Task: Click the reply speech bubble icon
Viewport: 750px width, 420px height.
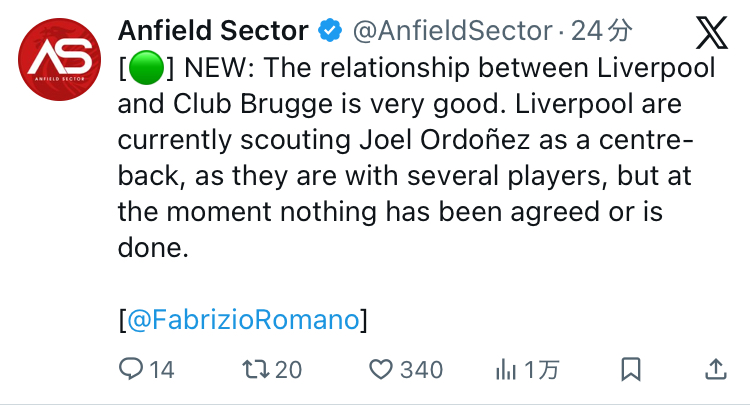Action: coord(131,370)
